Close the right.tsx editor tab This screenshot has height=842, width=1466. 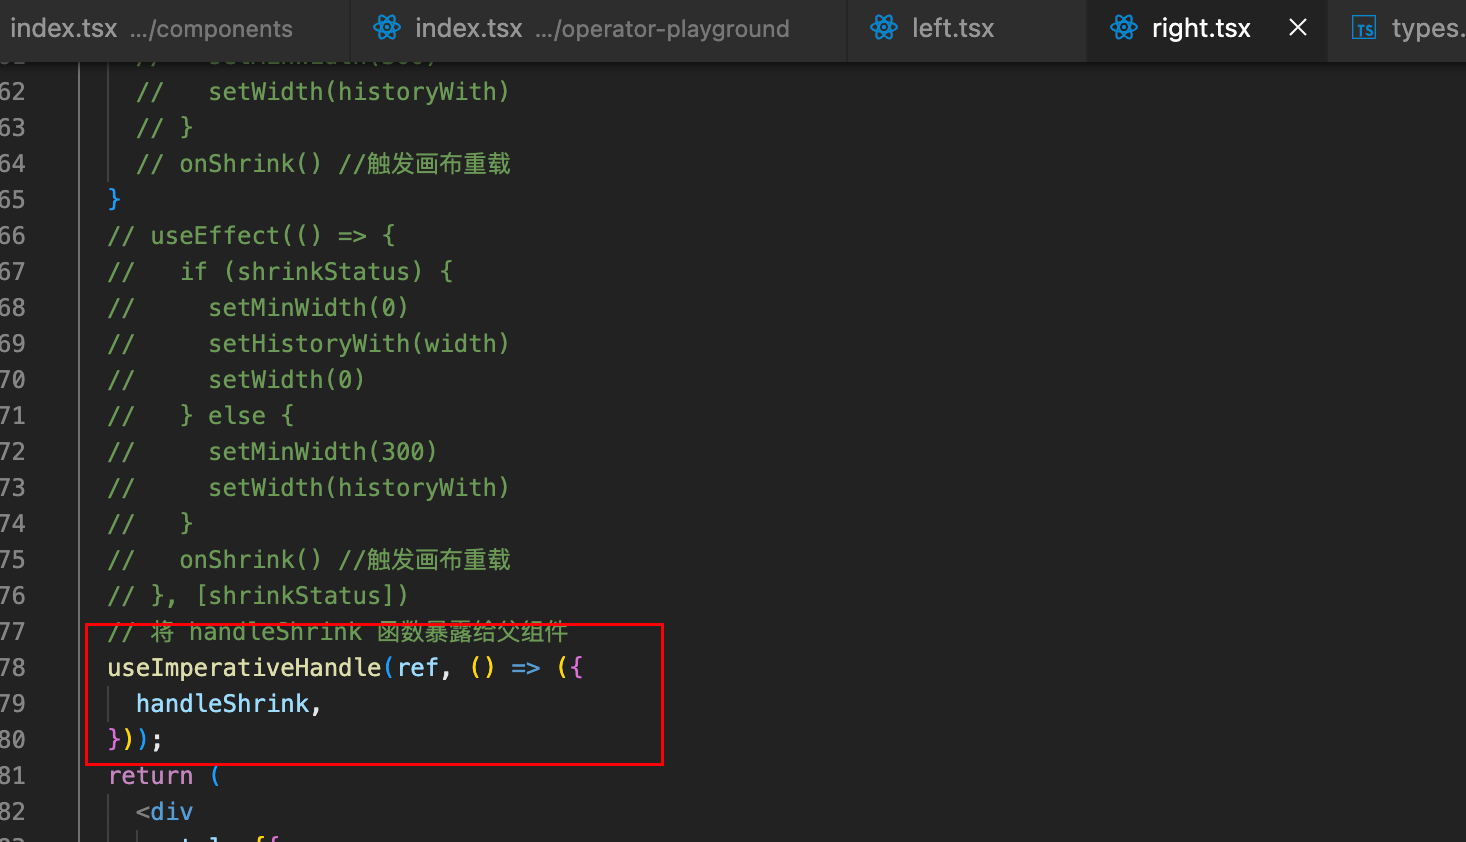click(x=1298, y=28)
